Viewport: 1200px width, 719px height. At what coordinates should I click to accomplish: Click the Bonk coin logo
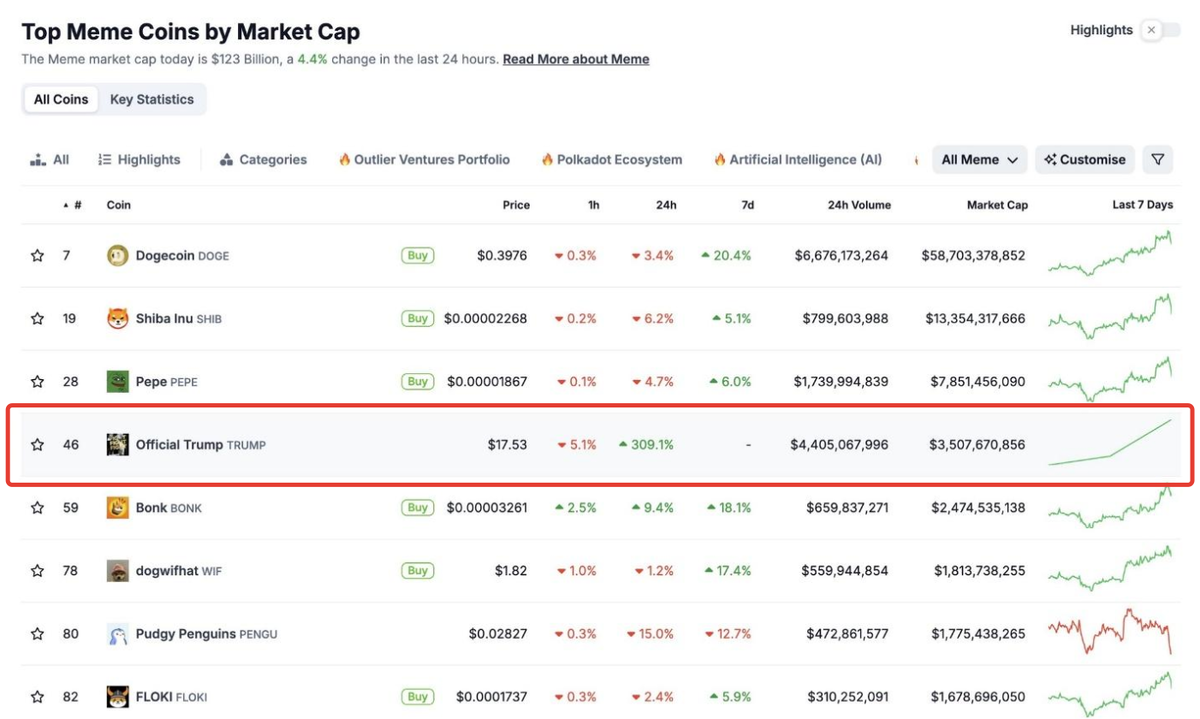coord(118,508)
